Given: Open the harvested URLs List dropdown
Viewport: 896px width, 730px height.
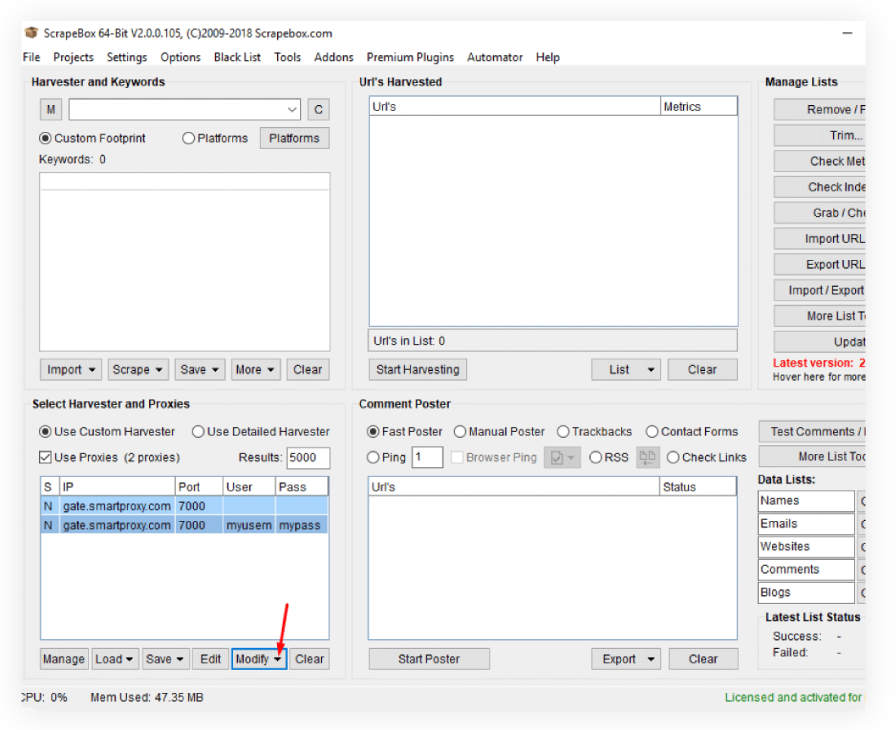Looking at the screenshot, I should (x=626, y=370).
